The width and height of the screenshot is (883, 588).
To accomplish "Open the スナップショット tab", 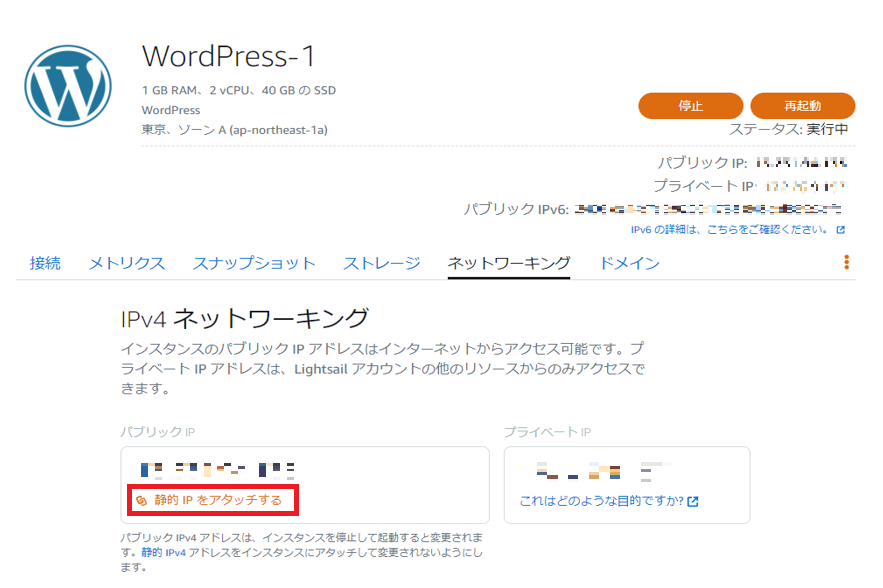I will tap(254, 263).
